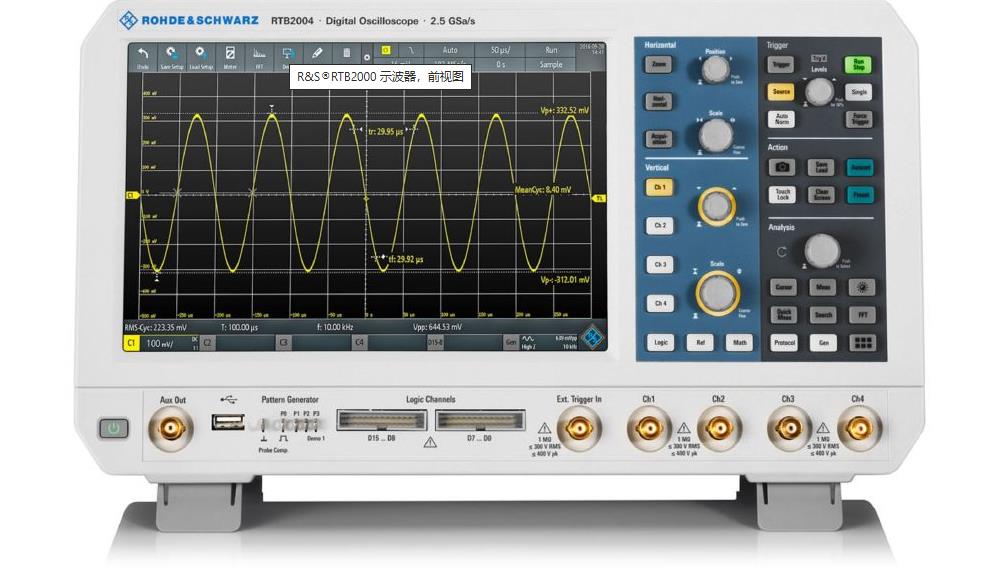Tap the R&S menu diamond icon on screen

tap(593, 337)
